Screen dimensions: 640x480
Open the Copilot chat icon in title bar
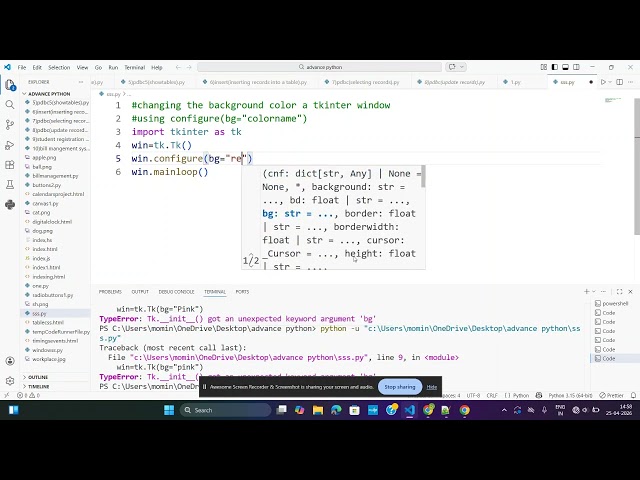coord(452,67)
